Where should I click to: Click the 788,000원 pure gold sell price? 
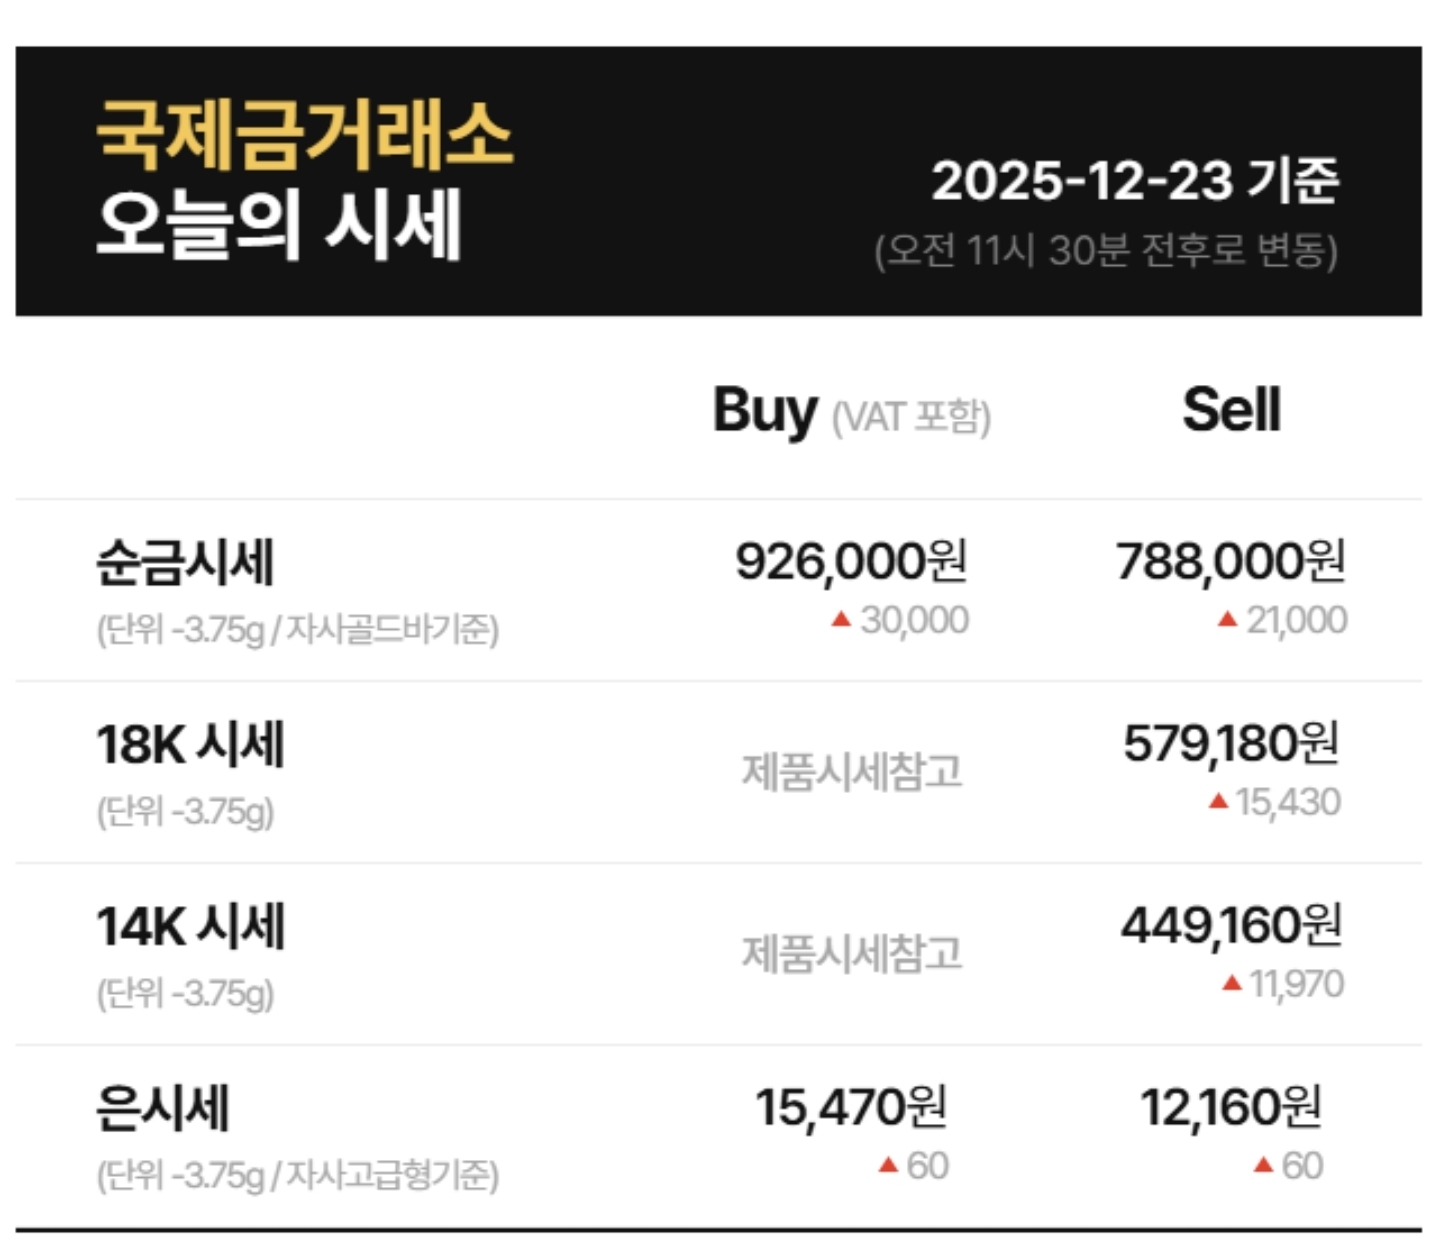tap(1231, 561)
